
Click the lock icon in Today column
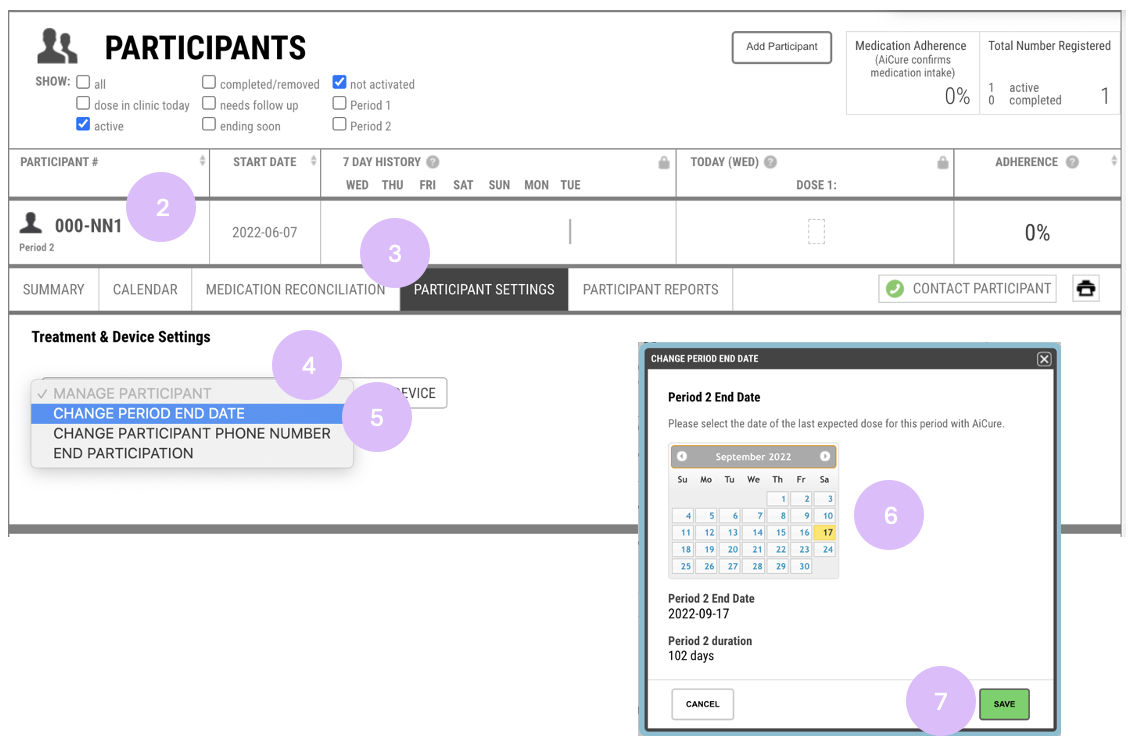pyautogui.click(x=942, y=163)
